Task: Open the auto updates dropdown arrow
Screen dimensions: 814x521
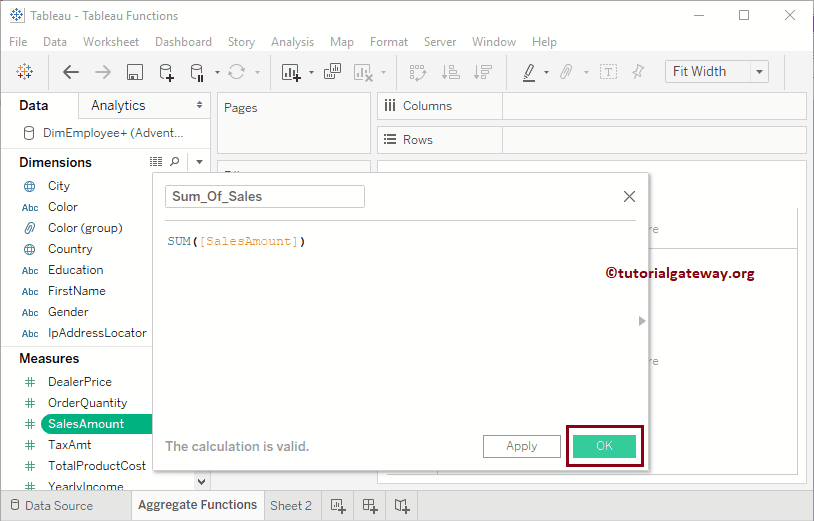Action: (217, 72)
